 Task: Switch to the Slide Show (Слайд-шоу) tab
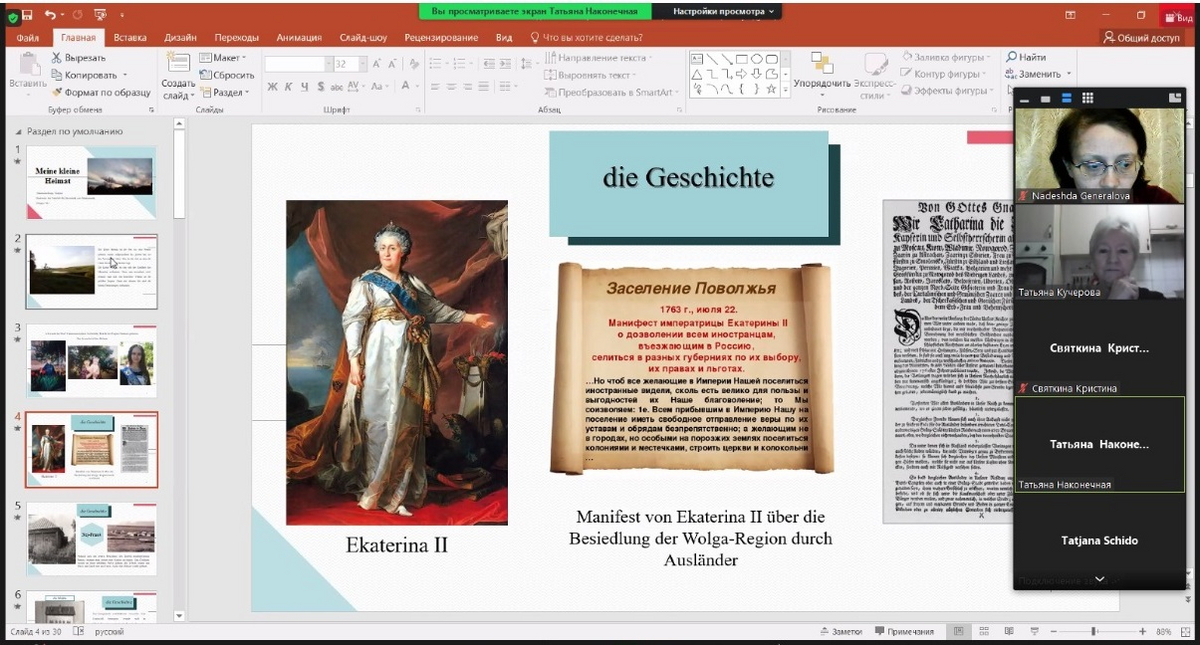click(x=363, y=37)
